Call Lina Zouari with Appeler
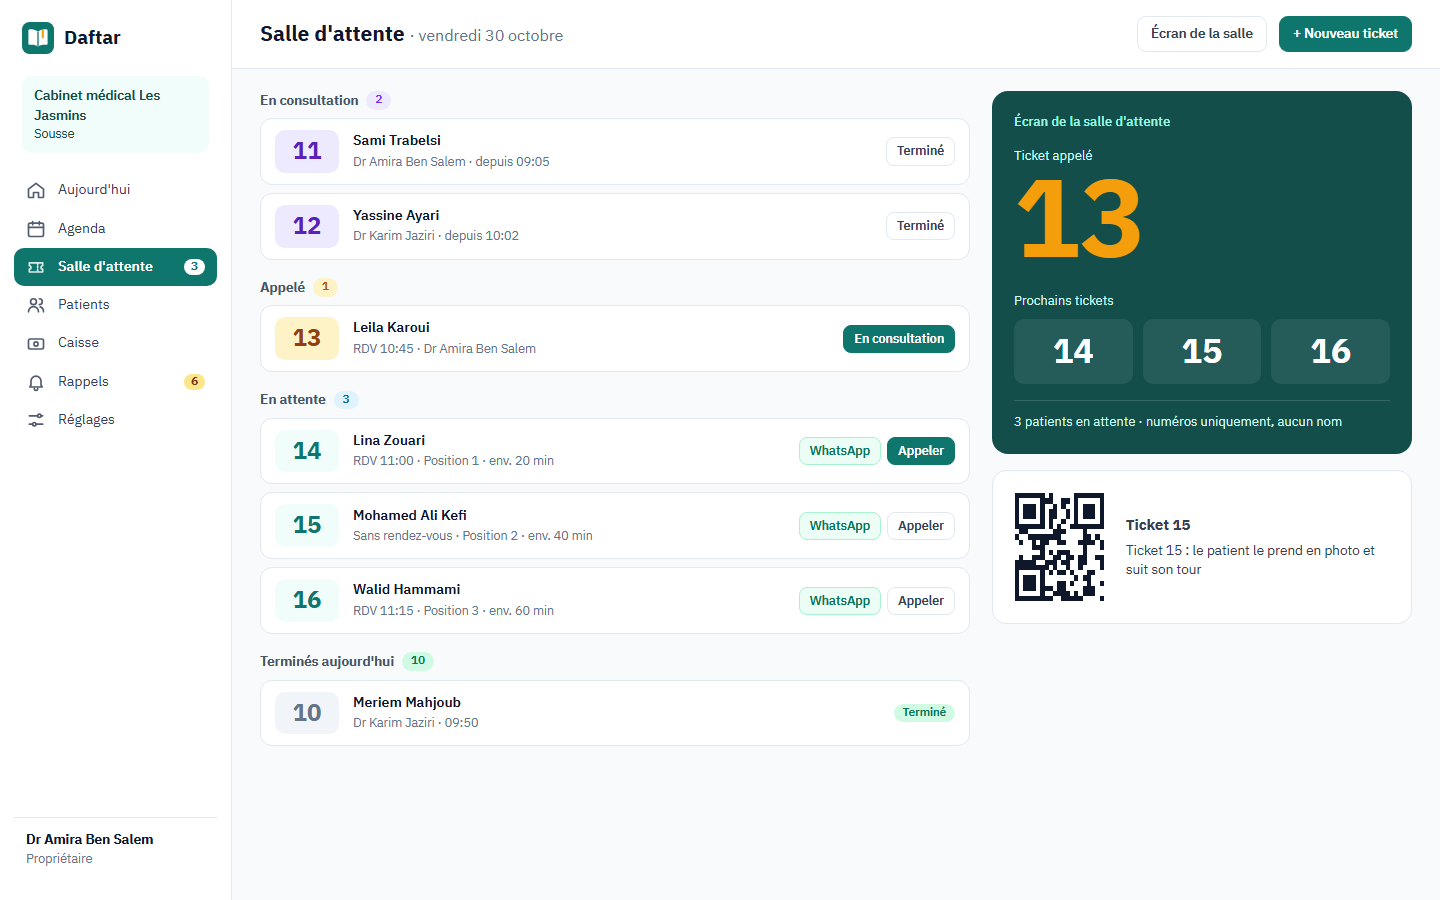This screenshot has width=1440, height=900. pyautogui.click(x=921, y=451)
